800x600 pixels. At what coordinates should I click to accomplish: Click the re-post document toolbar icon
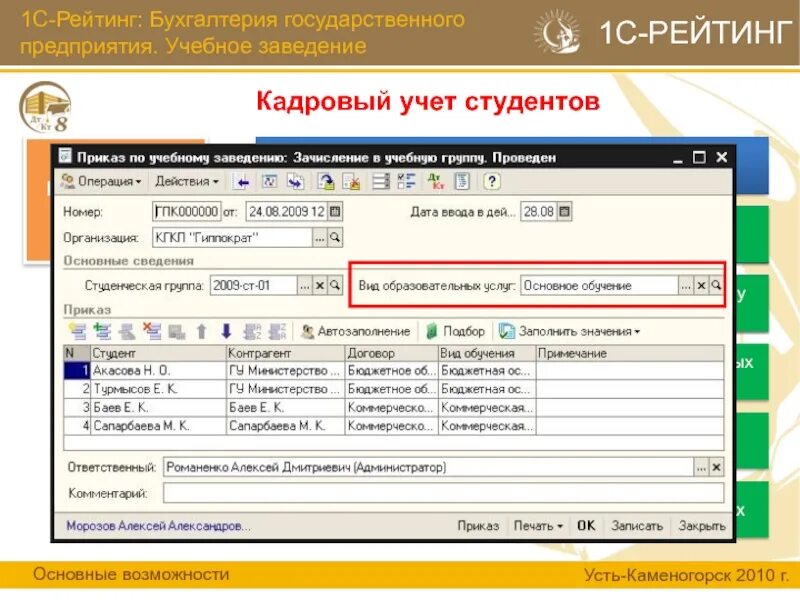click(269, 182)
